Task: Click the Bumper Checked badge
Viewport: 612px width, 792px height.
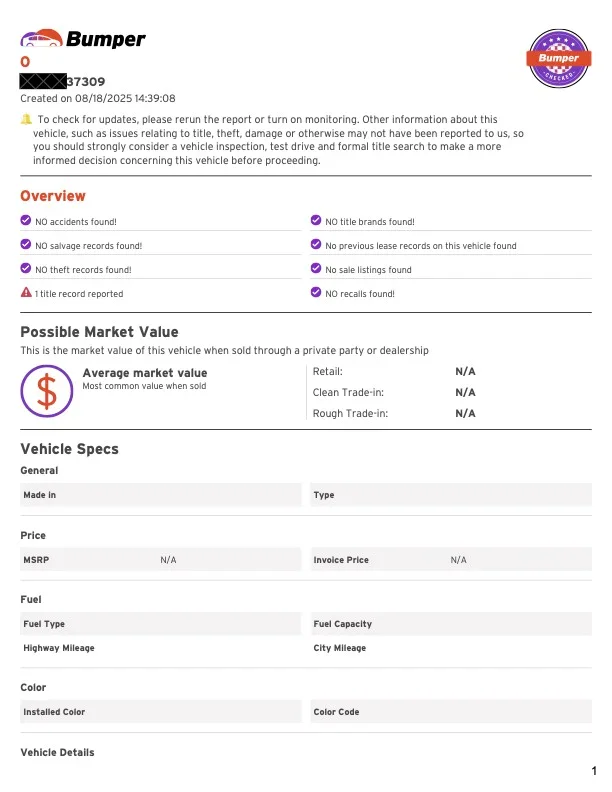Action: click(558, 58)
